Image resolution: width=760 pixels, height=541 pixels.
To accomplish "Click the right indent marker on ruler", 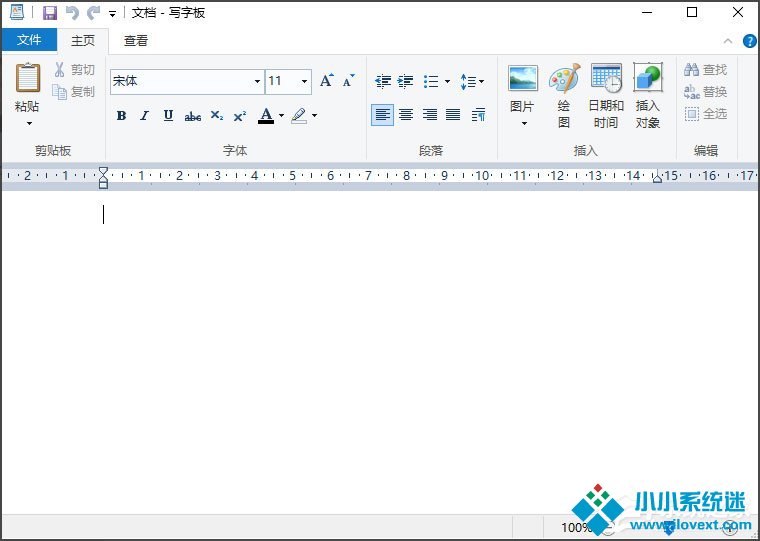I will pos(657,177).
